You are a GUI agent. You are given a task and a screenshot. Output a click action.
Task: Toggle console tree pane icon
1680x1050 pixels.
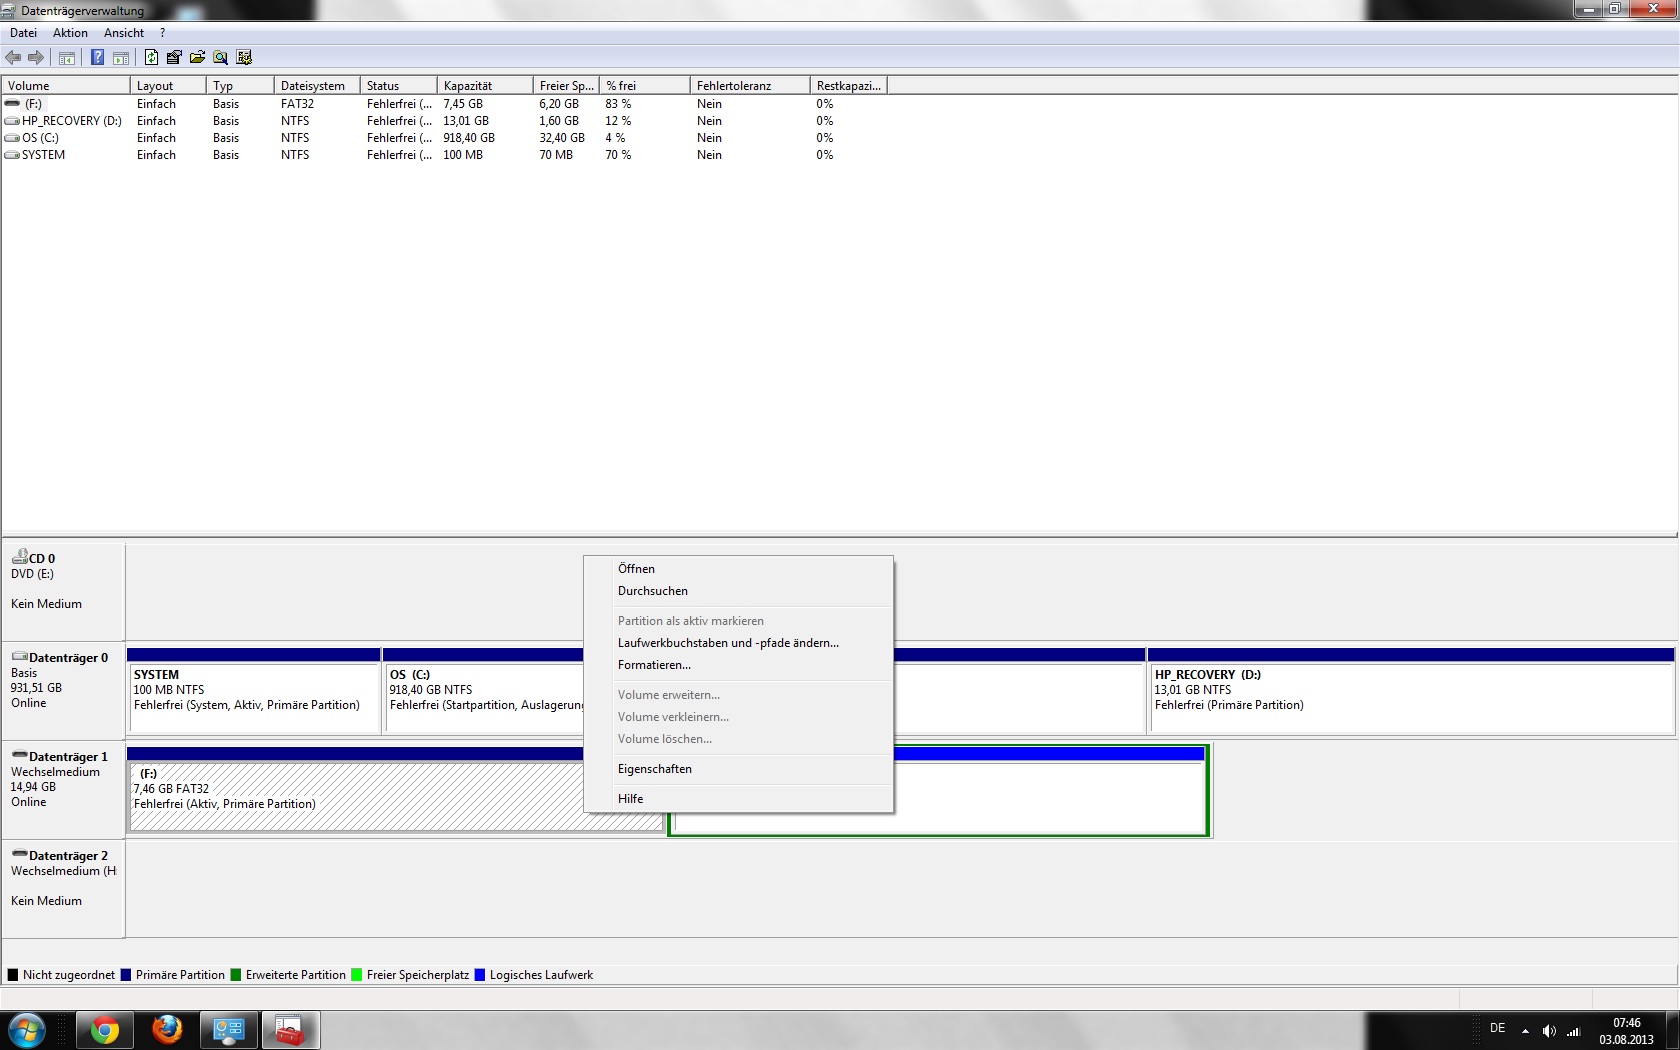pos(67,58)
